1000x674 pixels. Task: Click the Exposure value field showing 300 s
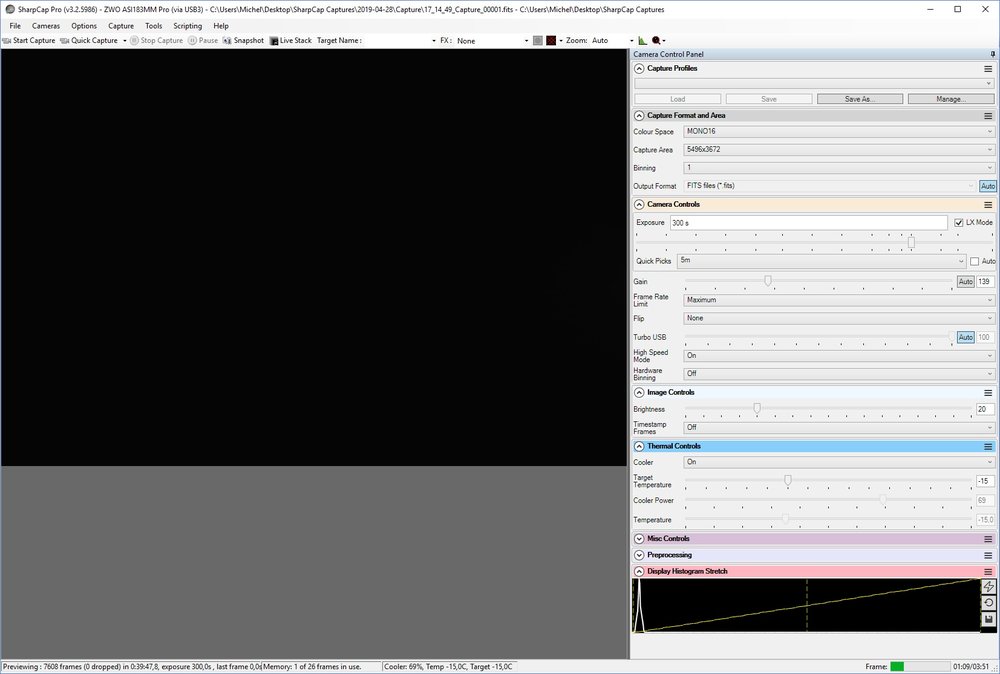[808, 223]
